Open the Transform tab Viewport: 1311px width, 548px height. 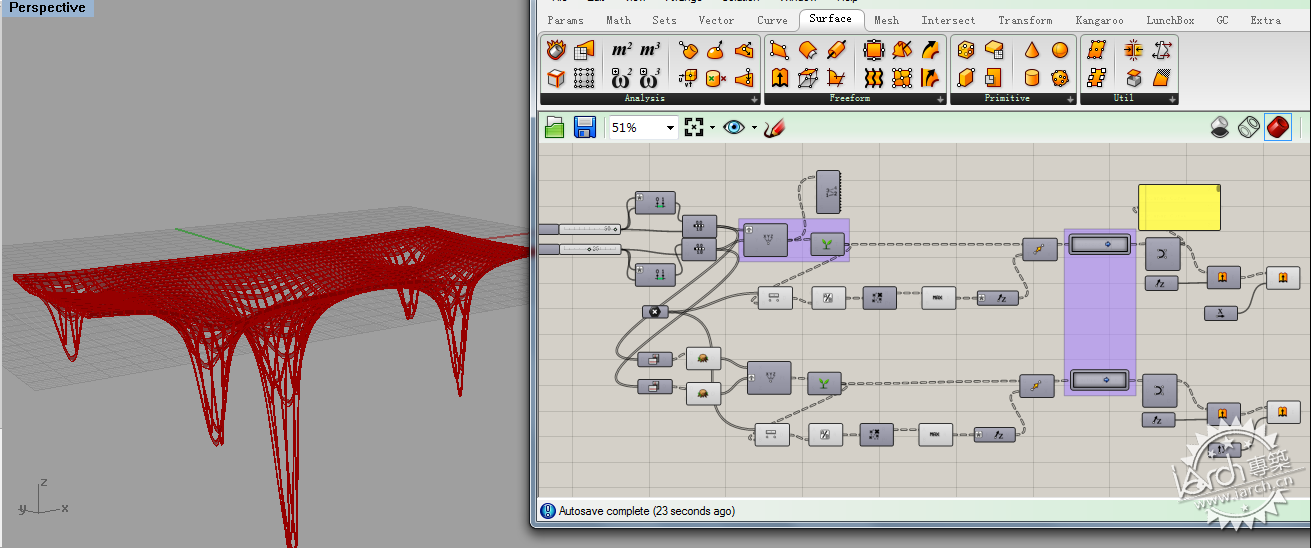coord(1025,20)
